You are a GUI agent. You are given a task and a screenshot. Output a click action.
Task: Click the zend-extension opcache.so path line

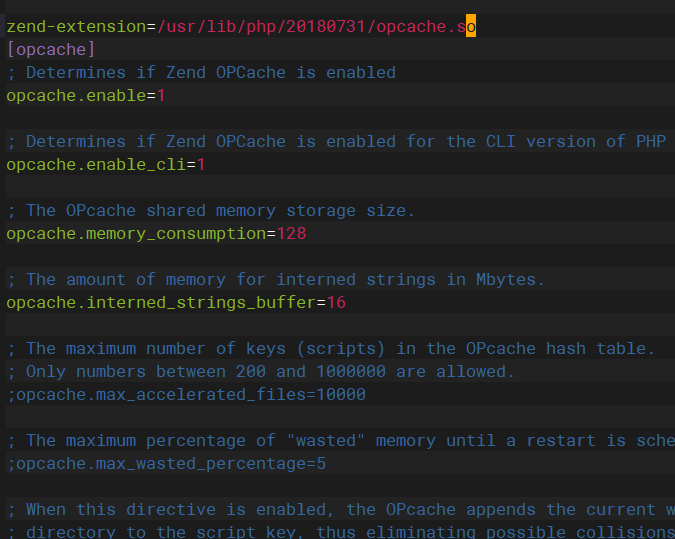[x=241, y=27]
